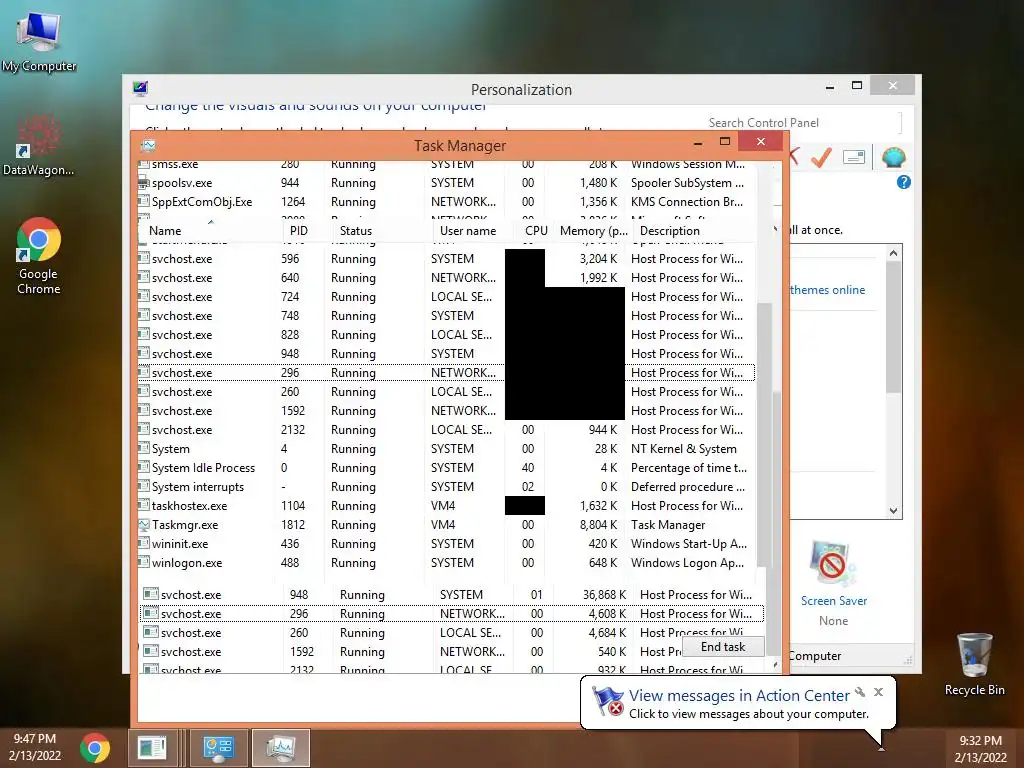This screenshot has height=768, width=1024.
Task: Select svchost.exe with PID 828
Action: click(447, 334)
